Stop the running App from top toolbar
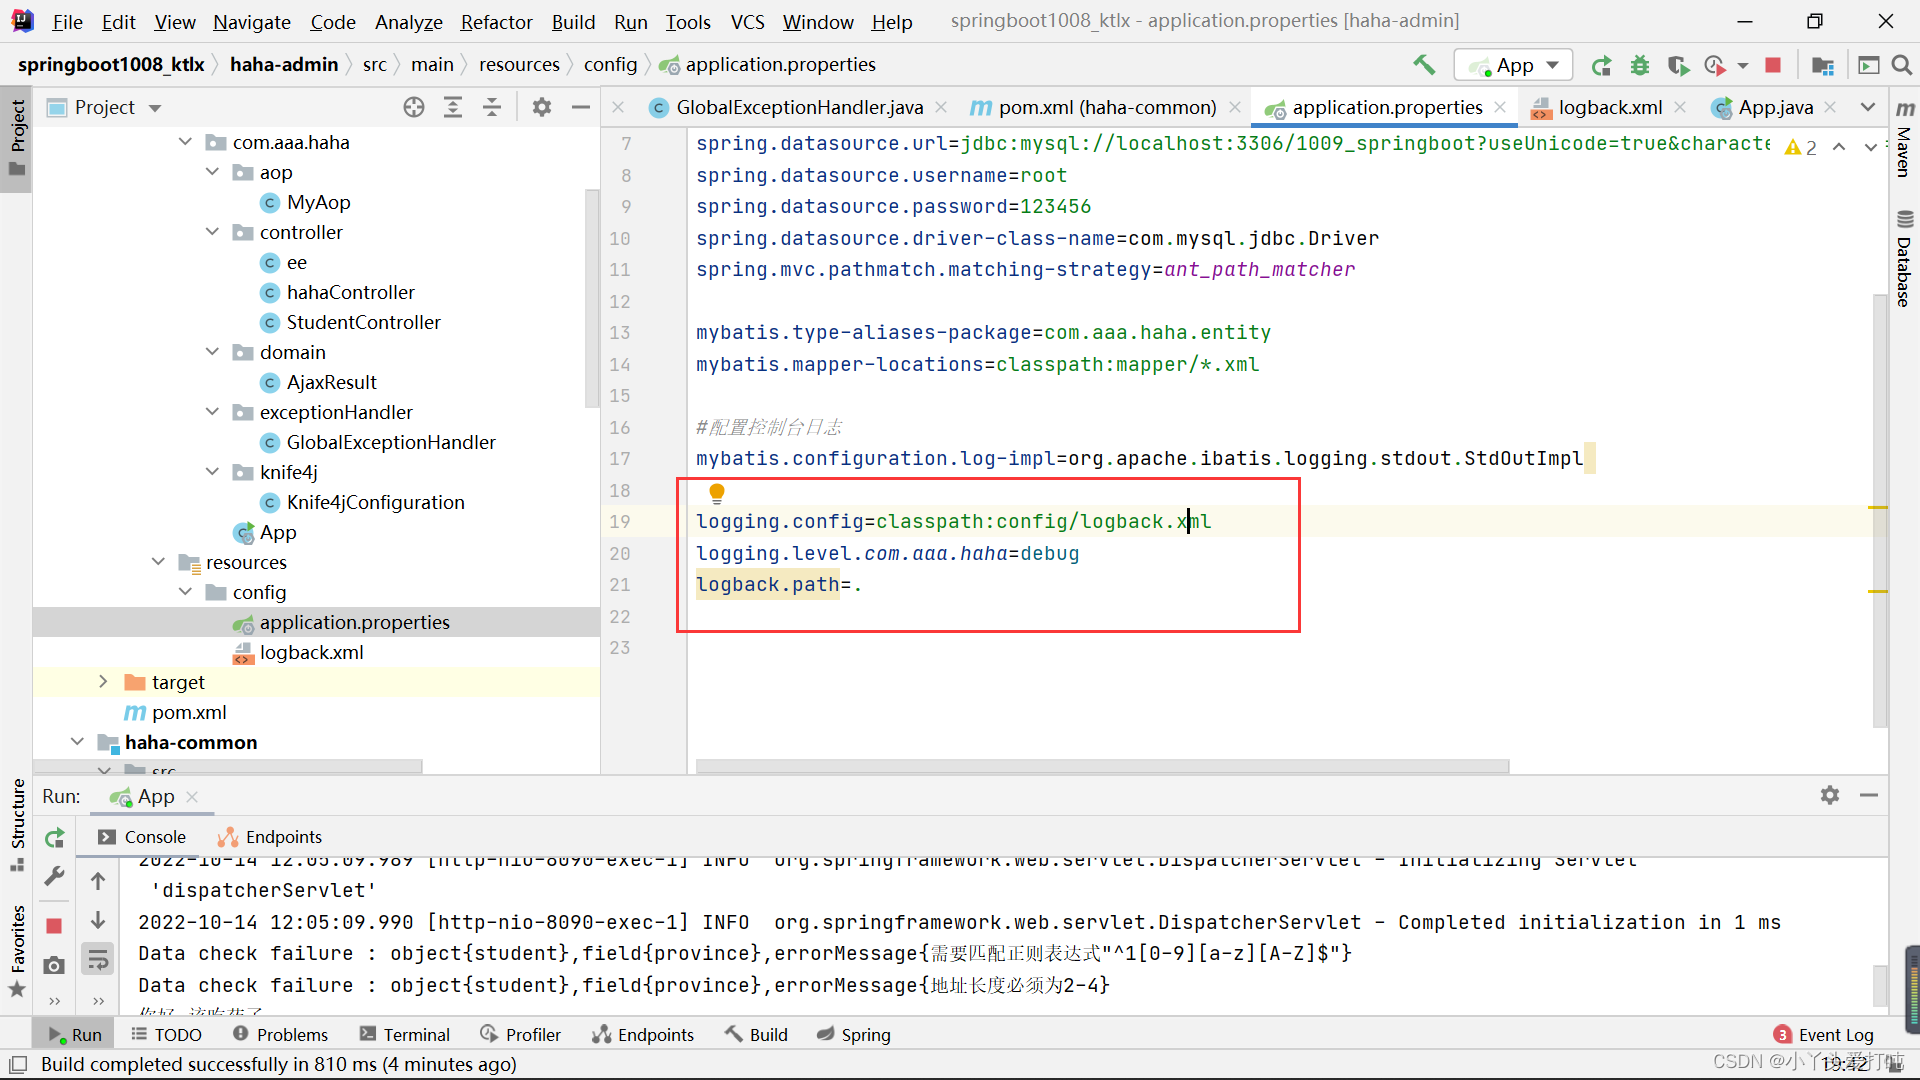 (x=1773, y=65)
